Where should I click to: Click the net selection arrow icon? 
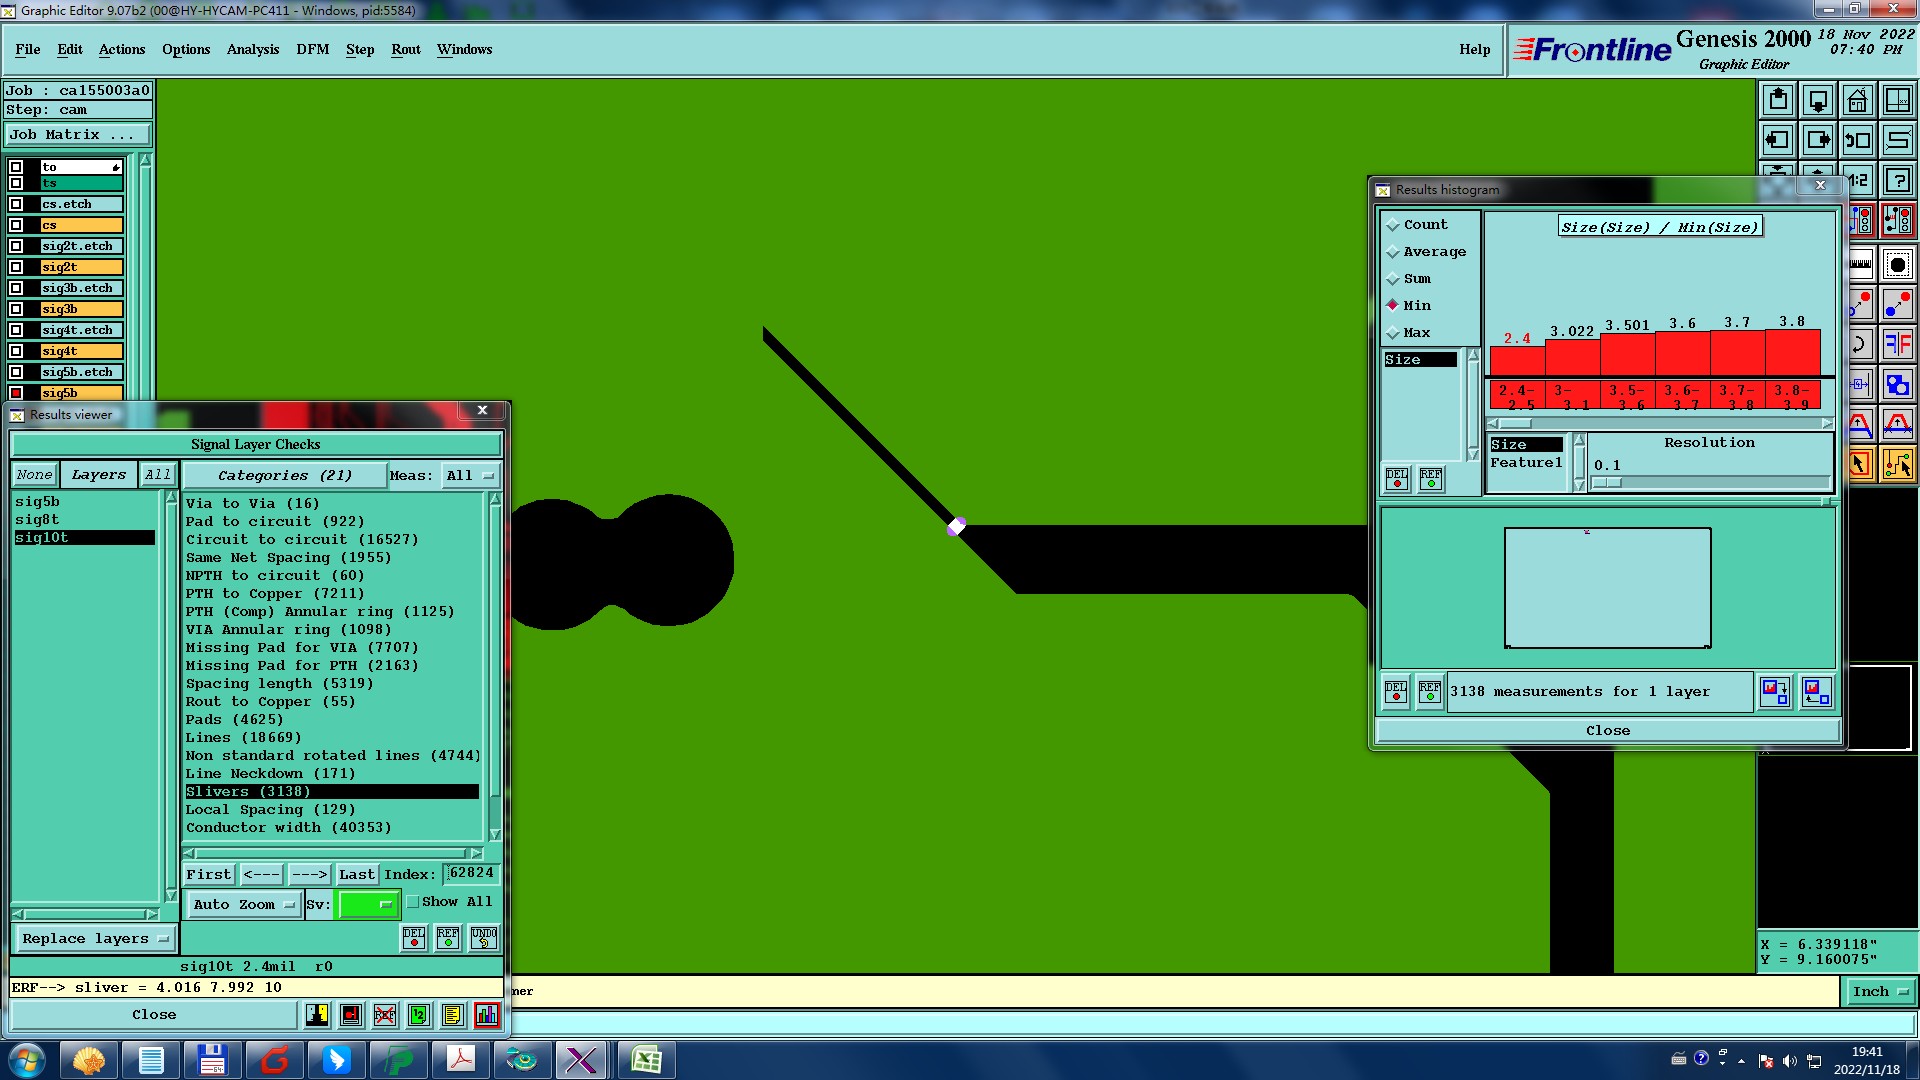point(1897,464)
